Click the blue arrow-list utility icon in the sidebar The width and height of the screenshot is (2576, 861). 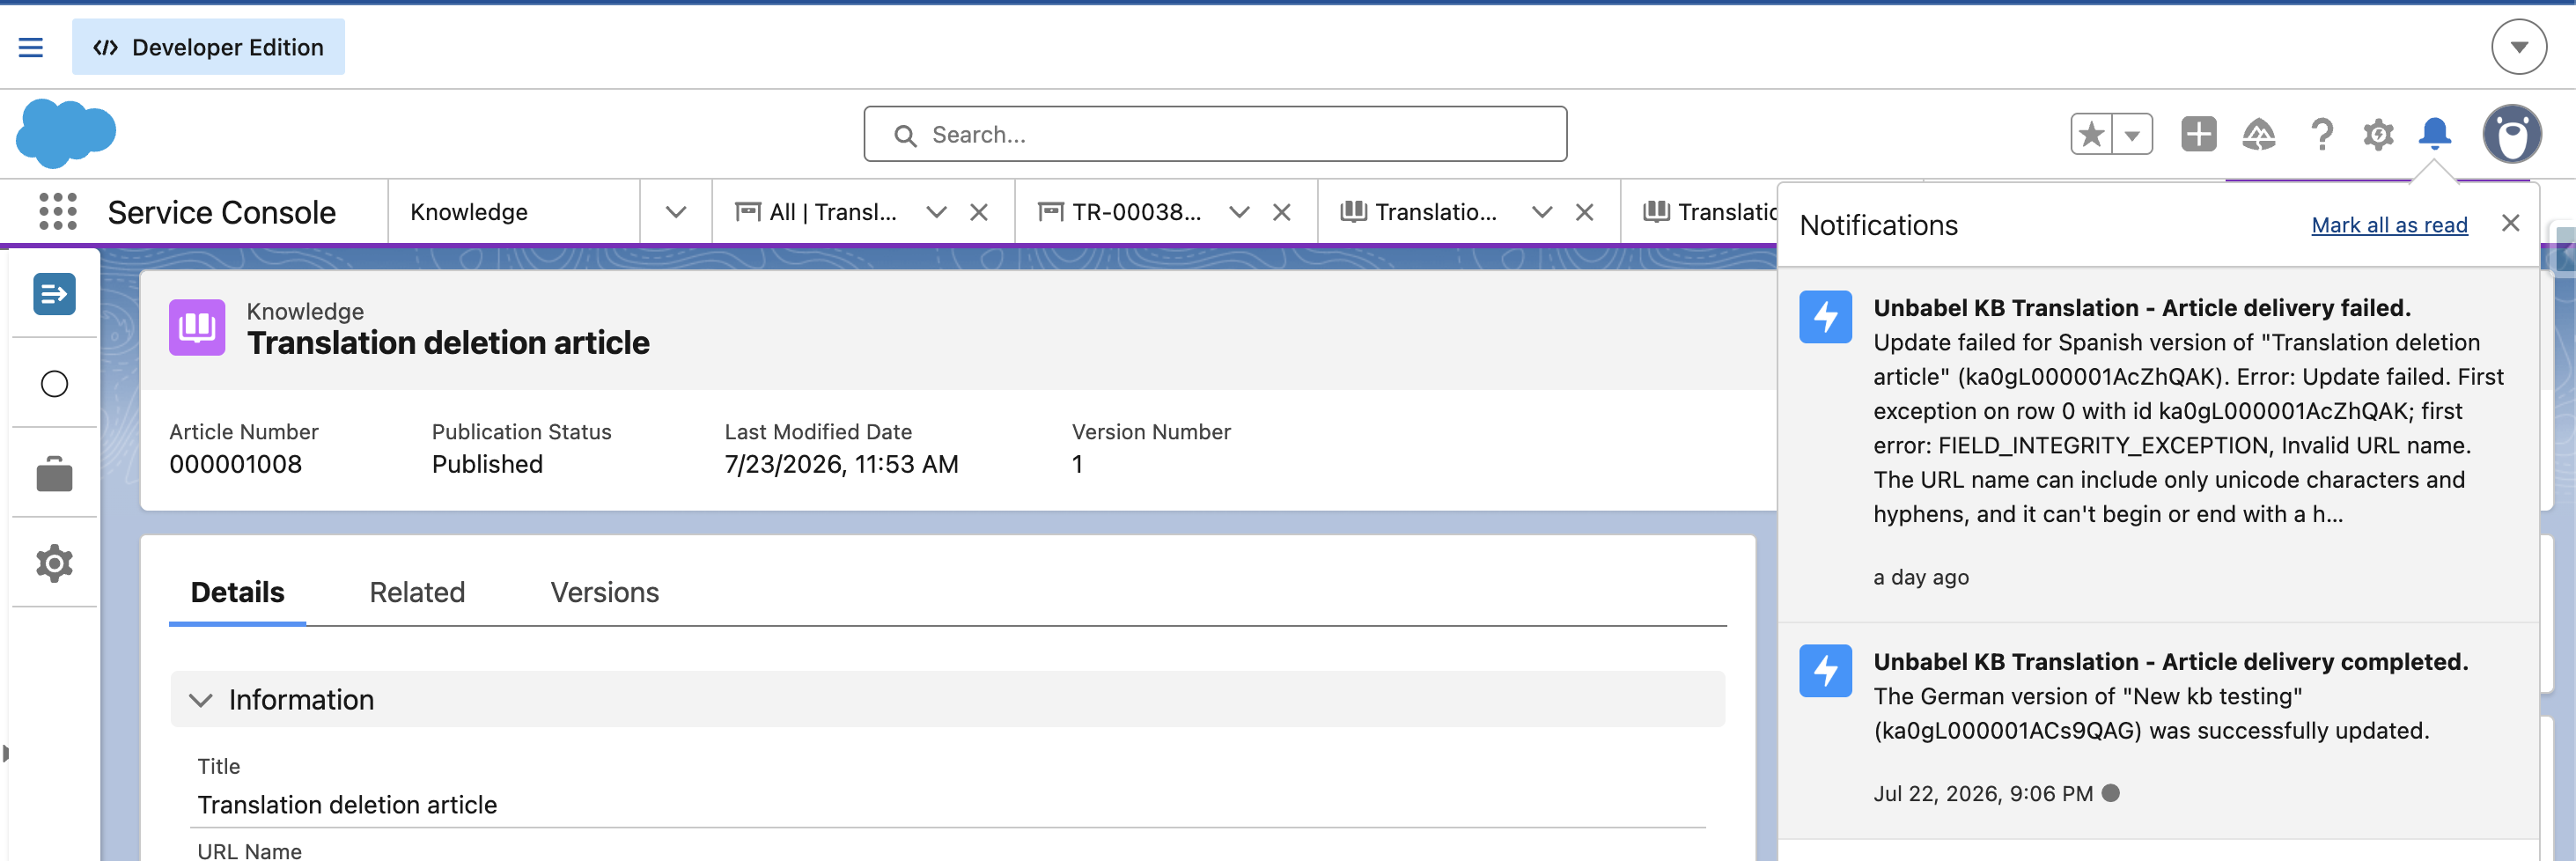tap(54, 294)
